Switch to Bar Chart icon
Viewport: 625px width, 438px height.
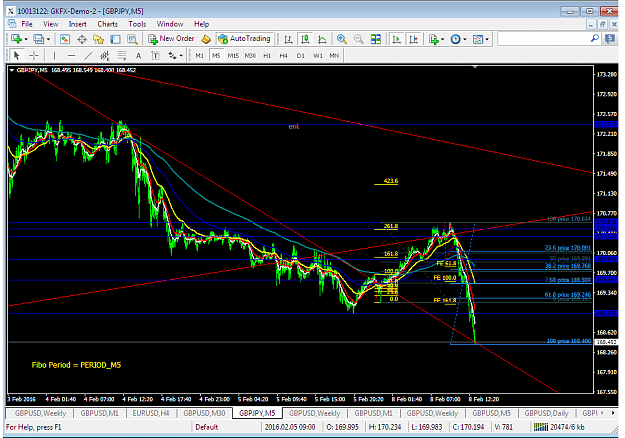pyautogui.click(x=288, y=39)
